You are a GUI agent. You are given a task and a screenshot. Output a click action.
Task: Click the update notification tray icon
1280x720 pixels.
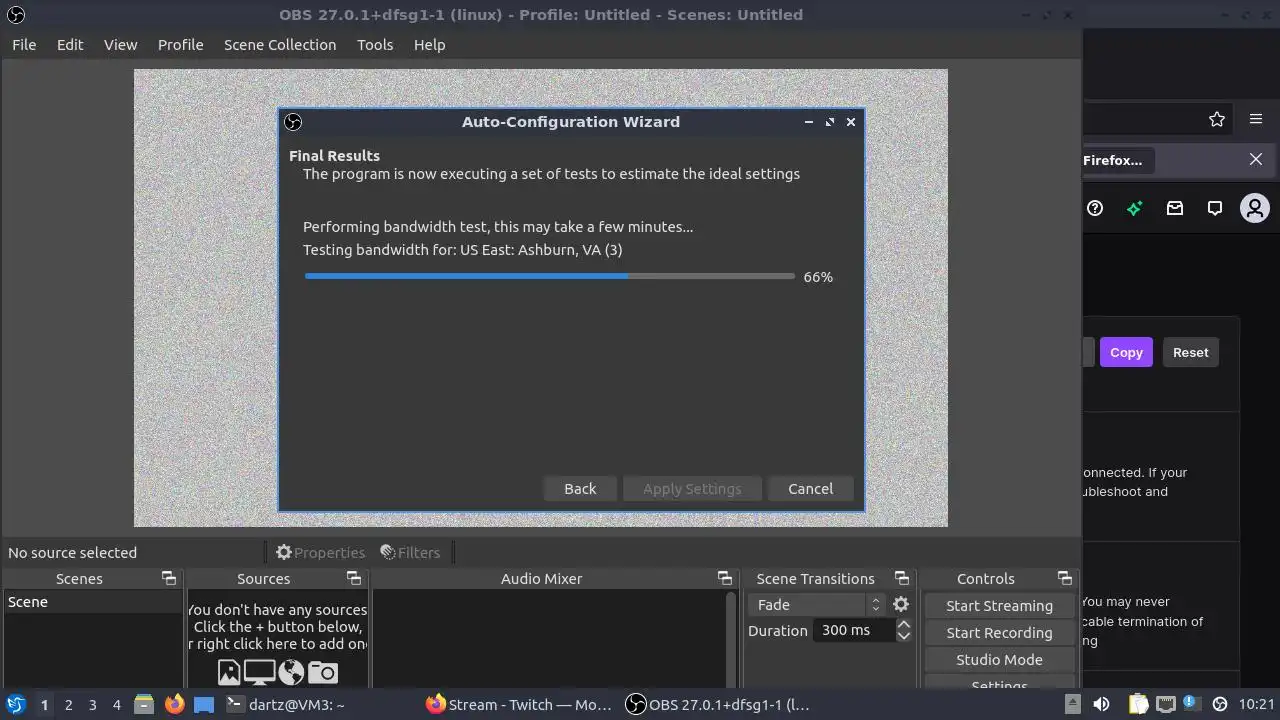point(1192,704)
